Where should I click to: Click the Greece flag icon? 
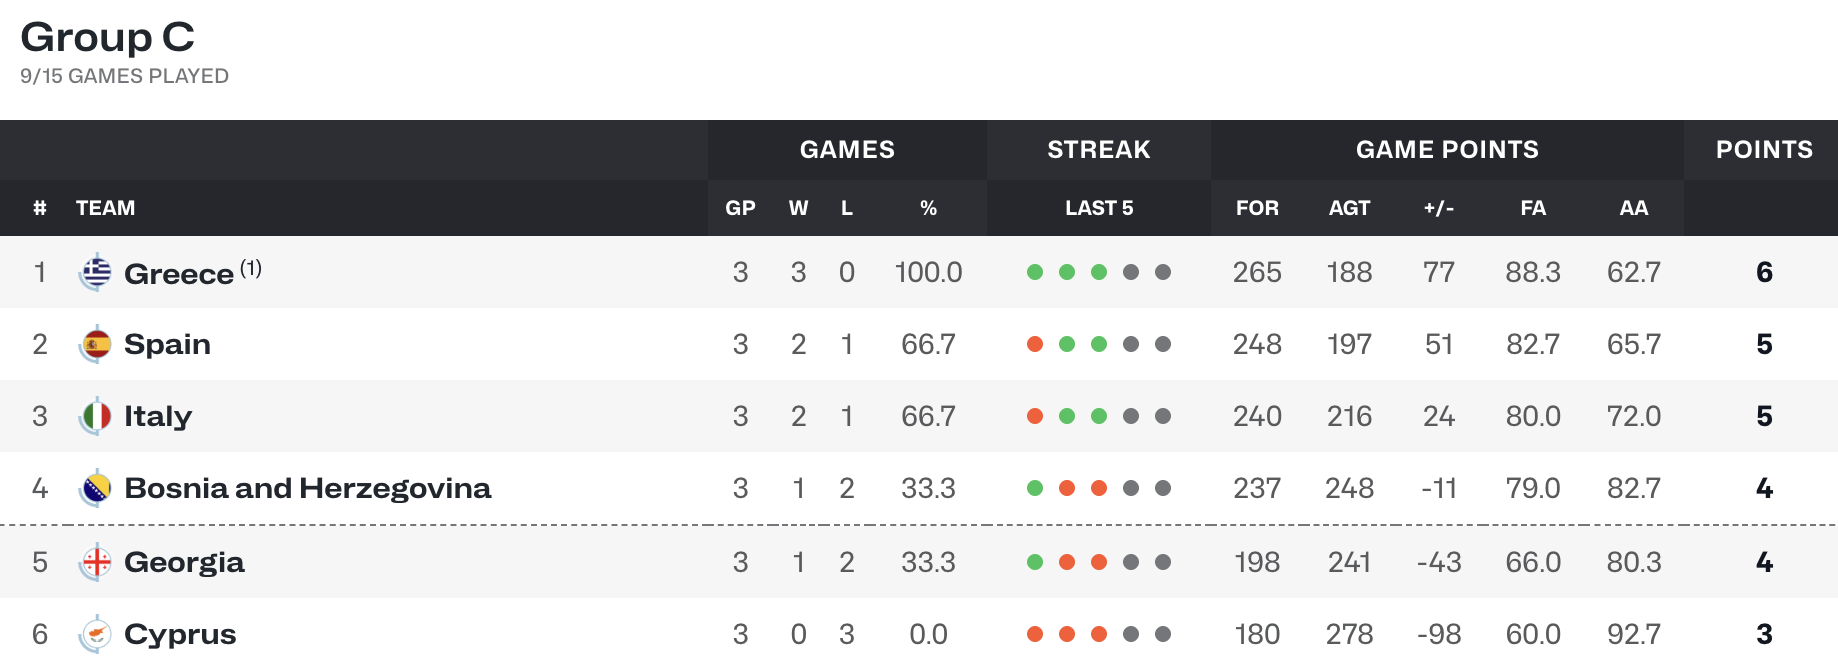click(96, 272)
